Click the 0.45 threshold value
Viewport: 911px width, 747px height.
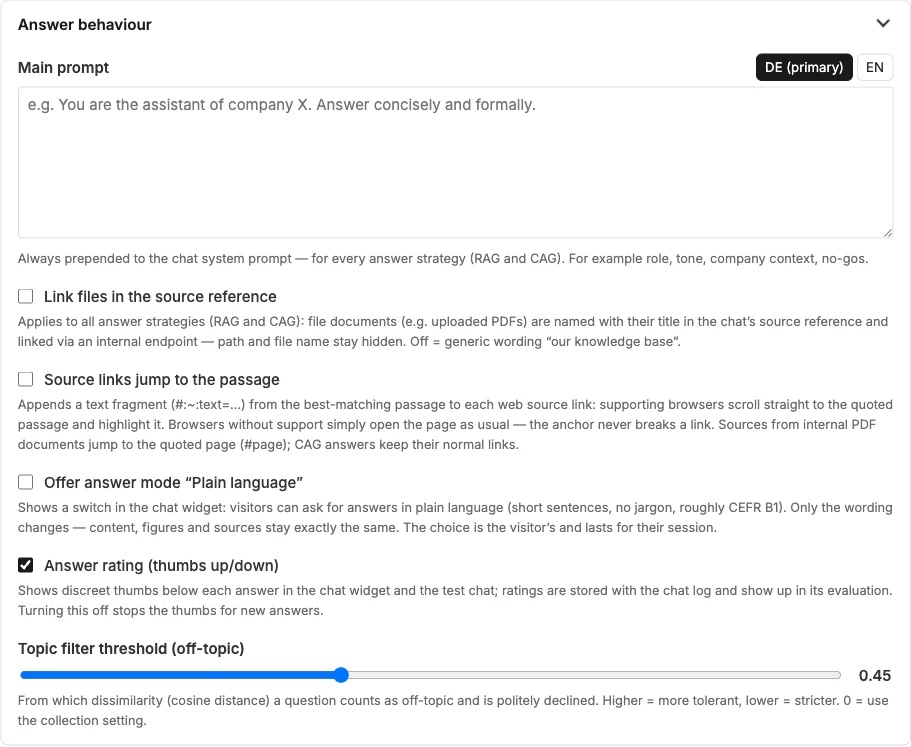(x=874, y=676)
